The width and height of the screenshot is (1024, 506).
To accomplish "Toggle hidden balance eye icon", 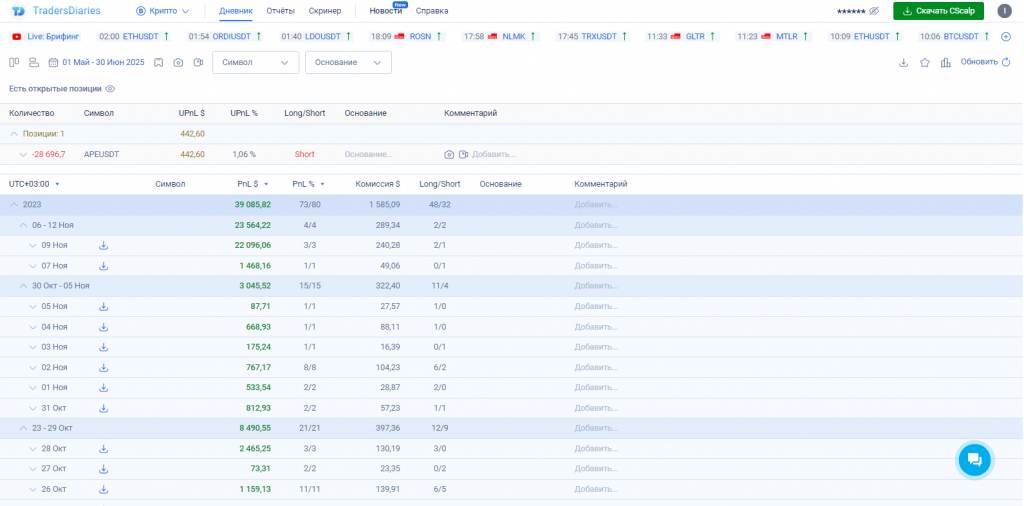I will point(874,11).
